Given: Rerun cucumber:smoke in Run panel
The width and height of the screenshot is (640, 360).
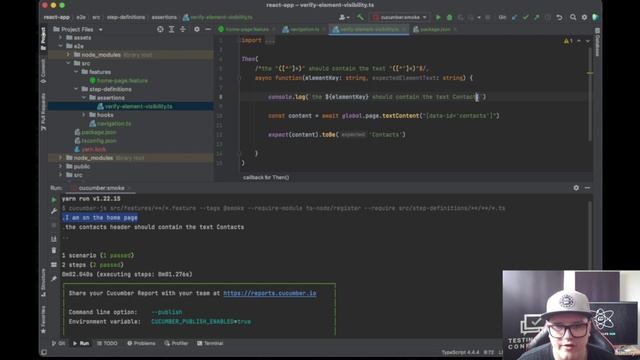Looking at the screenshot, I should pos(54,200).
